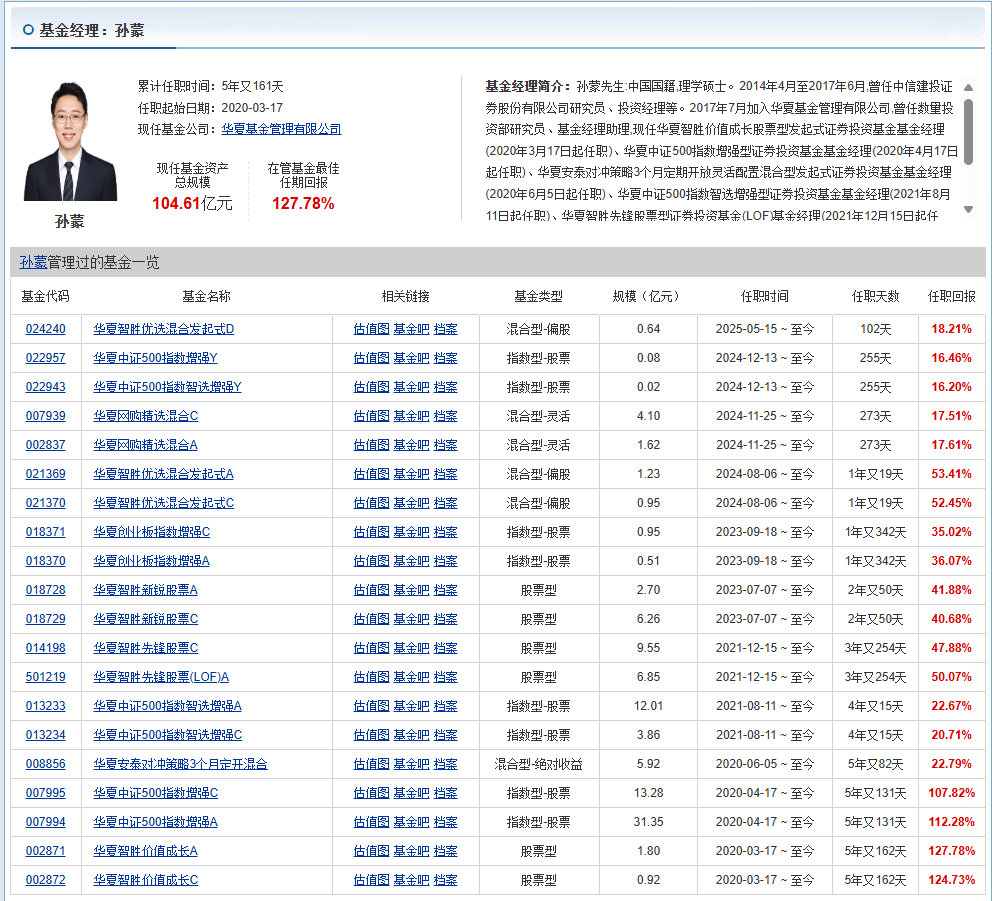
Task: Select tenure 2020-03-17 ~ 至今 of fund 002872
Action: (764, 880)
